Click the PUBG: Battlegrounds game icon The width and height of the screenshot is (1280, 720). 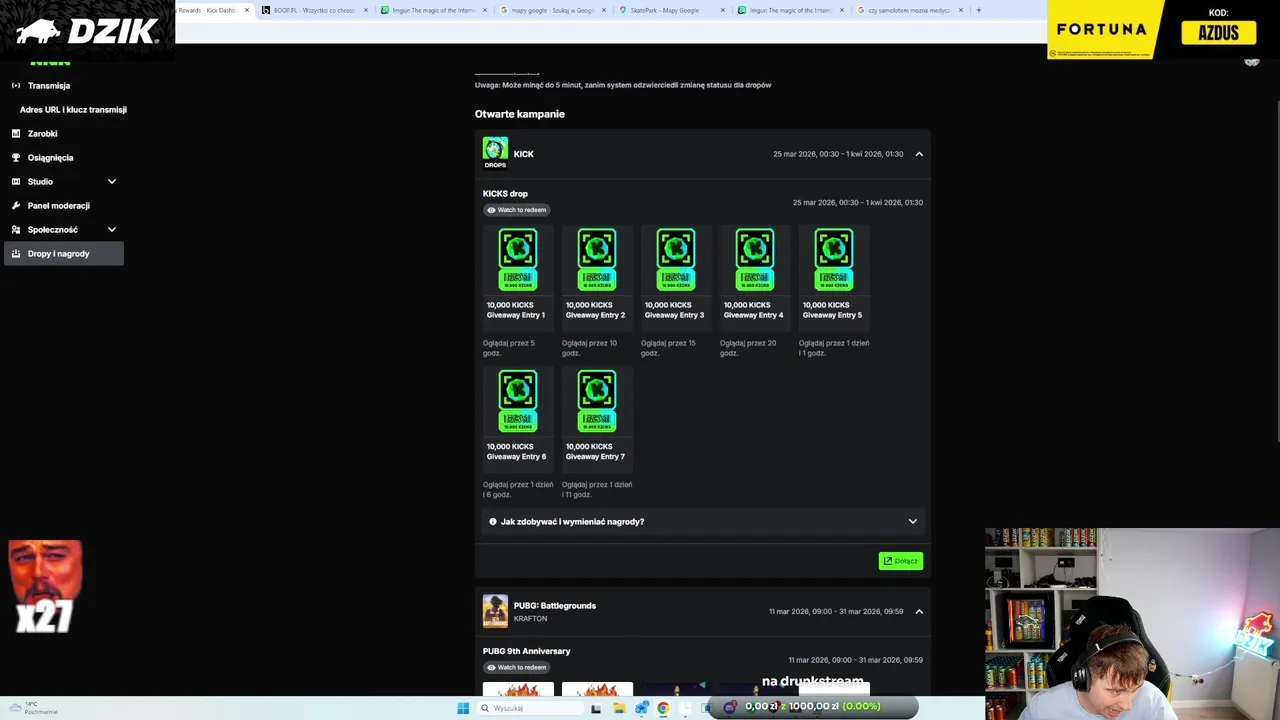[495, 611]
